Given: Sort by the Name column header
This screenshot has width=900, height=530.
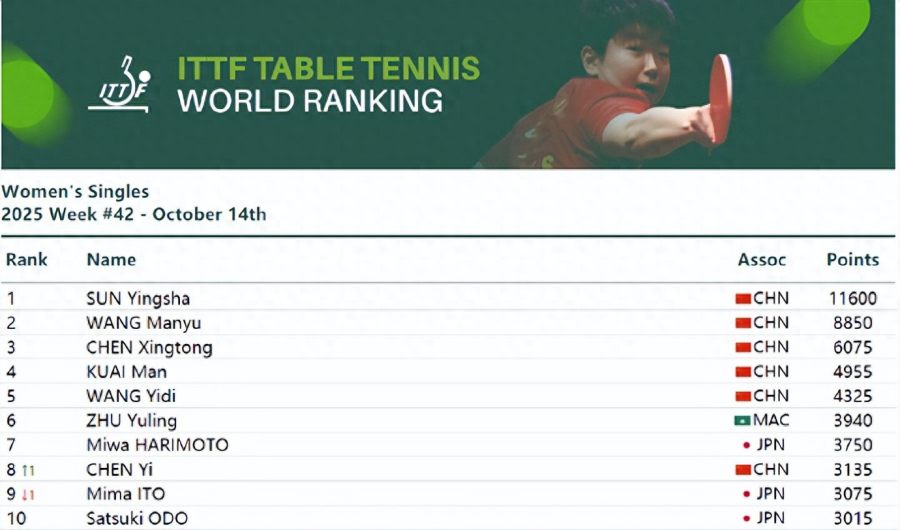Looking at the screenshot, I should (111, 260).
